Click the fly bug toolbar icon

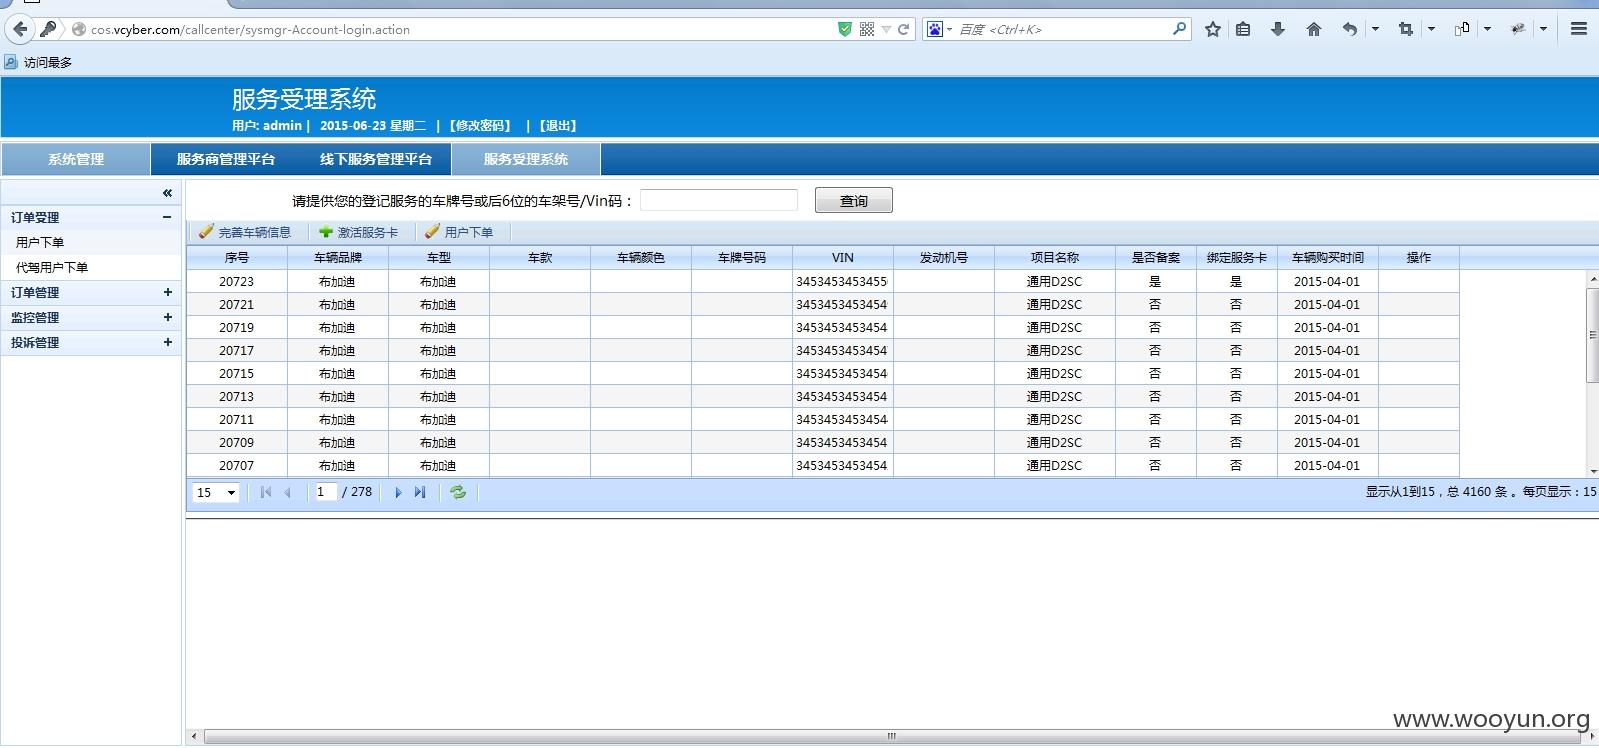(x=1518, y=29)
